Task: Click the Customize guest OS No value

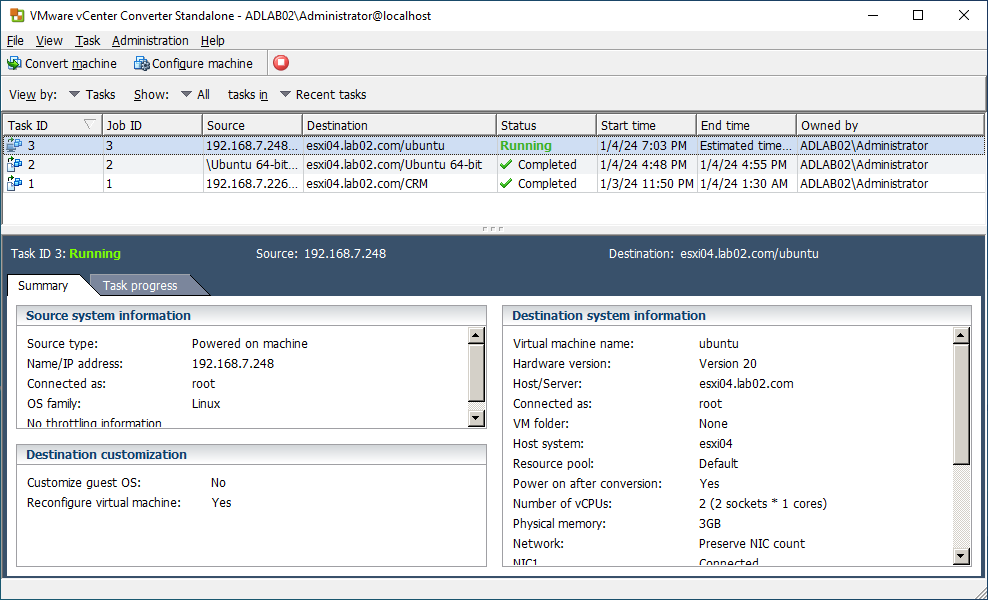Action: tap(218, 483)
